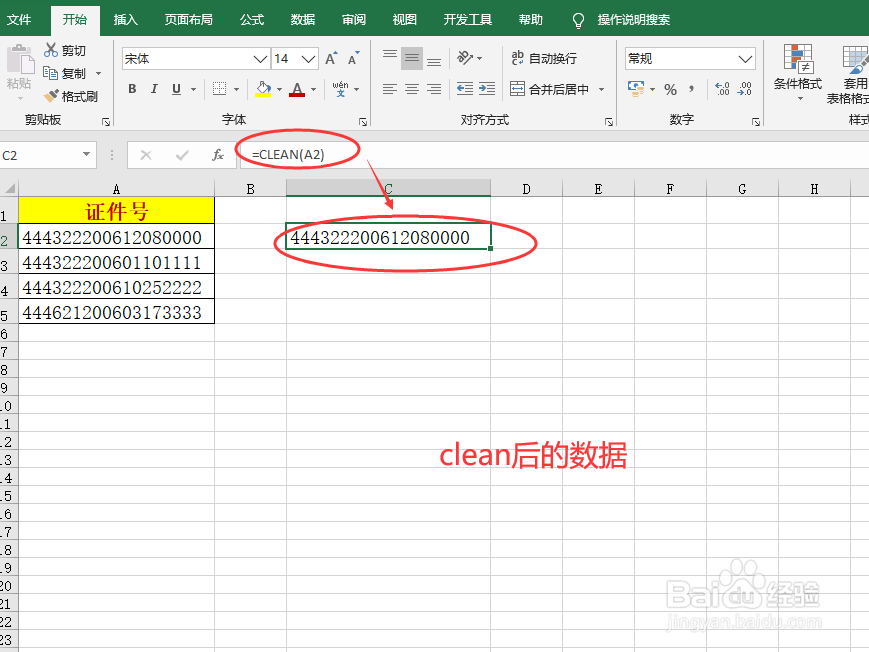Open the fill color dropdown arrow
This screenshot has width=869, height=652.
(278, 89)
